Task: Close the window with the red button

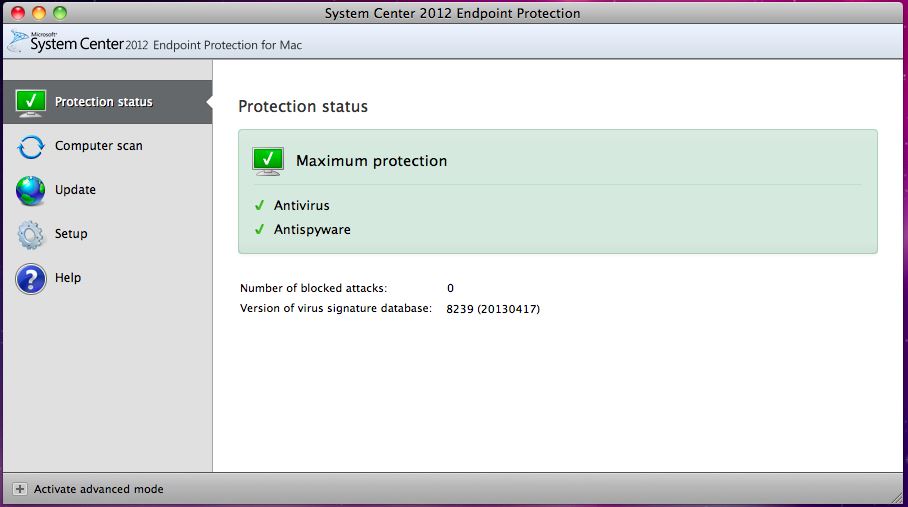Action: click(18, 13)
